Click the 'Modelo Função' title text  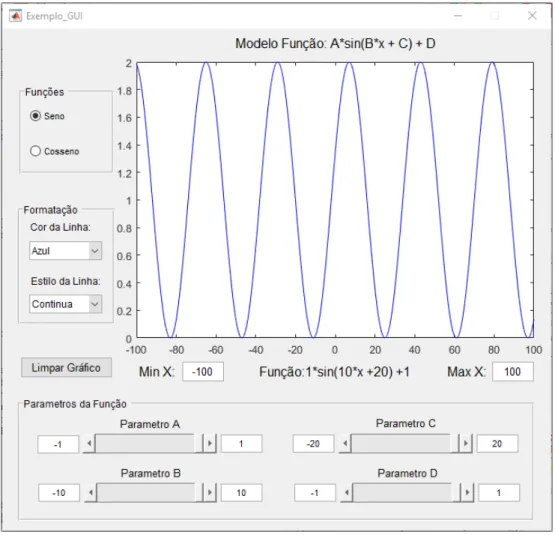[336, 44]
